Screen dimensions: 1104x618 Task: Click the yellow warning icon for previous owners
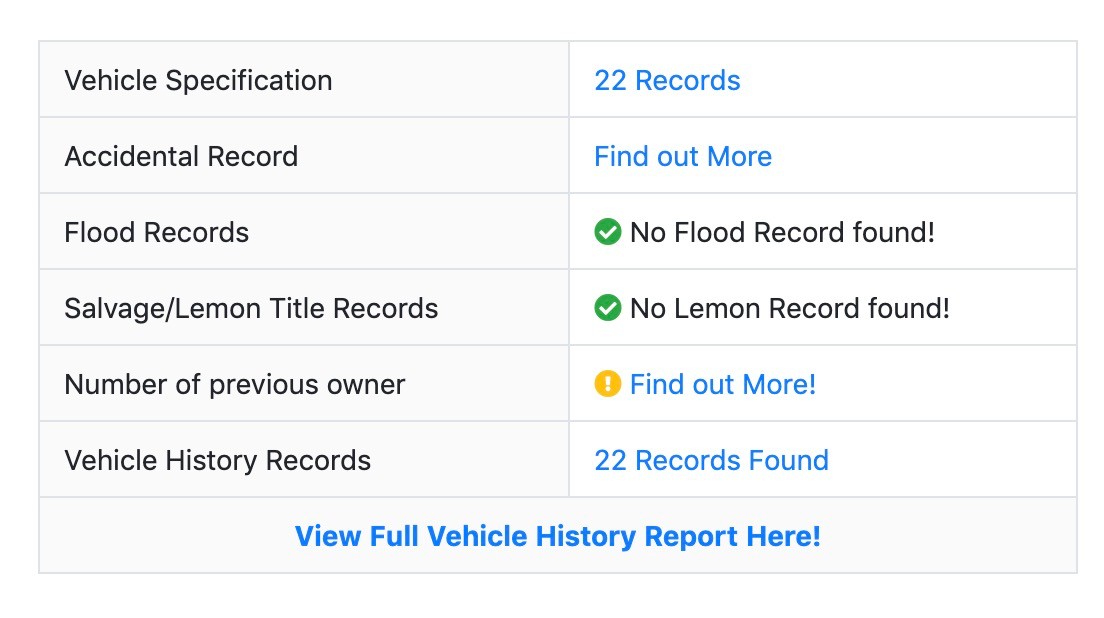pos(611,383)
